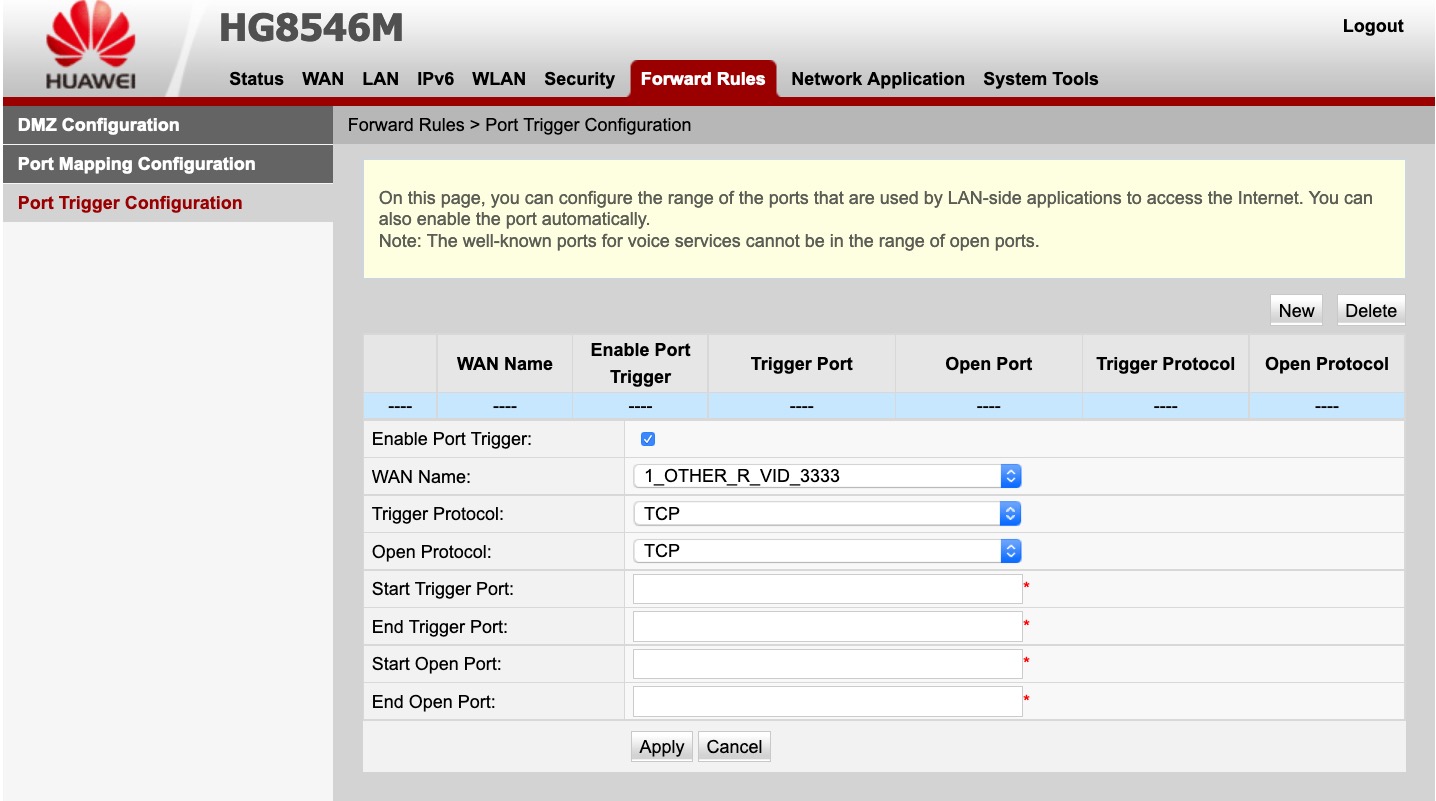1436x801 pixels.
Task: Select the Forward Rules tab
Action: click(703, 79)
